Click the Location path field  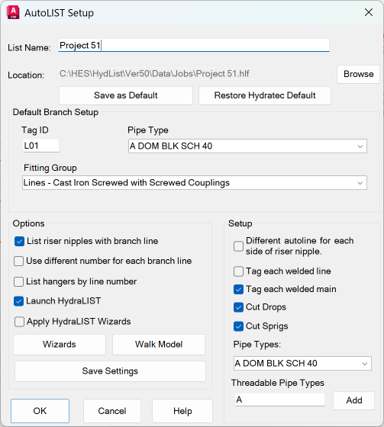[x=194, y=74]
